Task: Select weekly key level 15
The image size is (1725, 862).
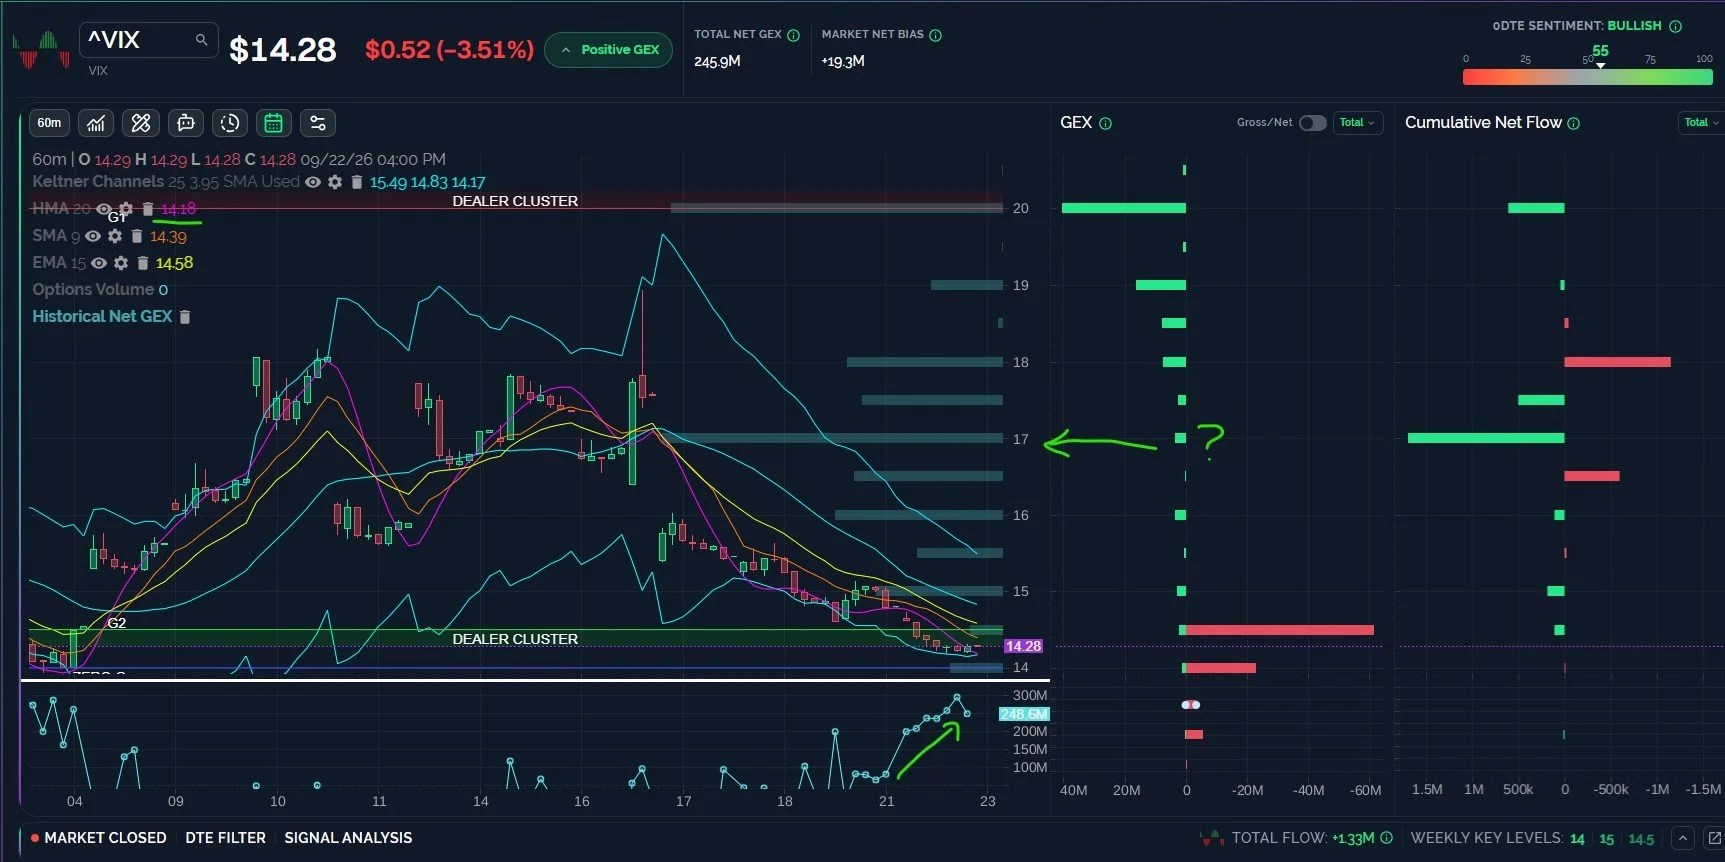Action: click(1606, 839)
